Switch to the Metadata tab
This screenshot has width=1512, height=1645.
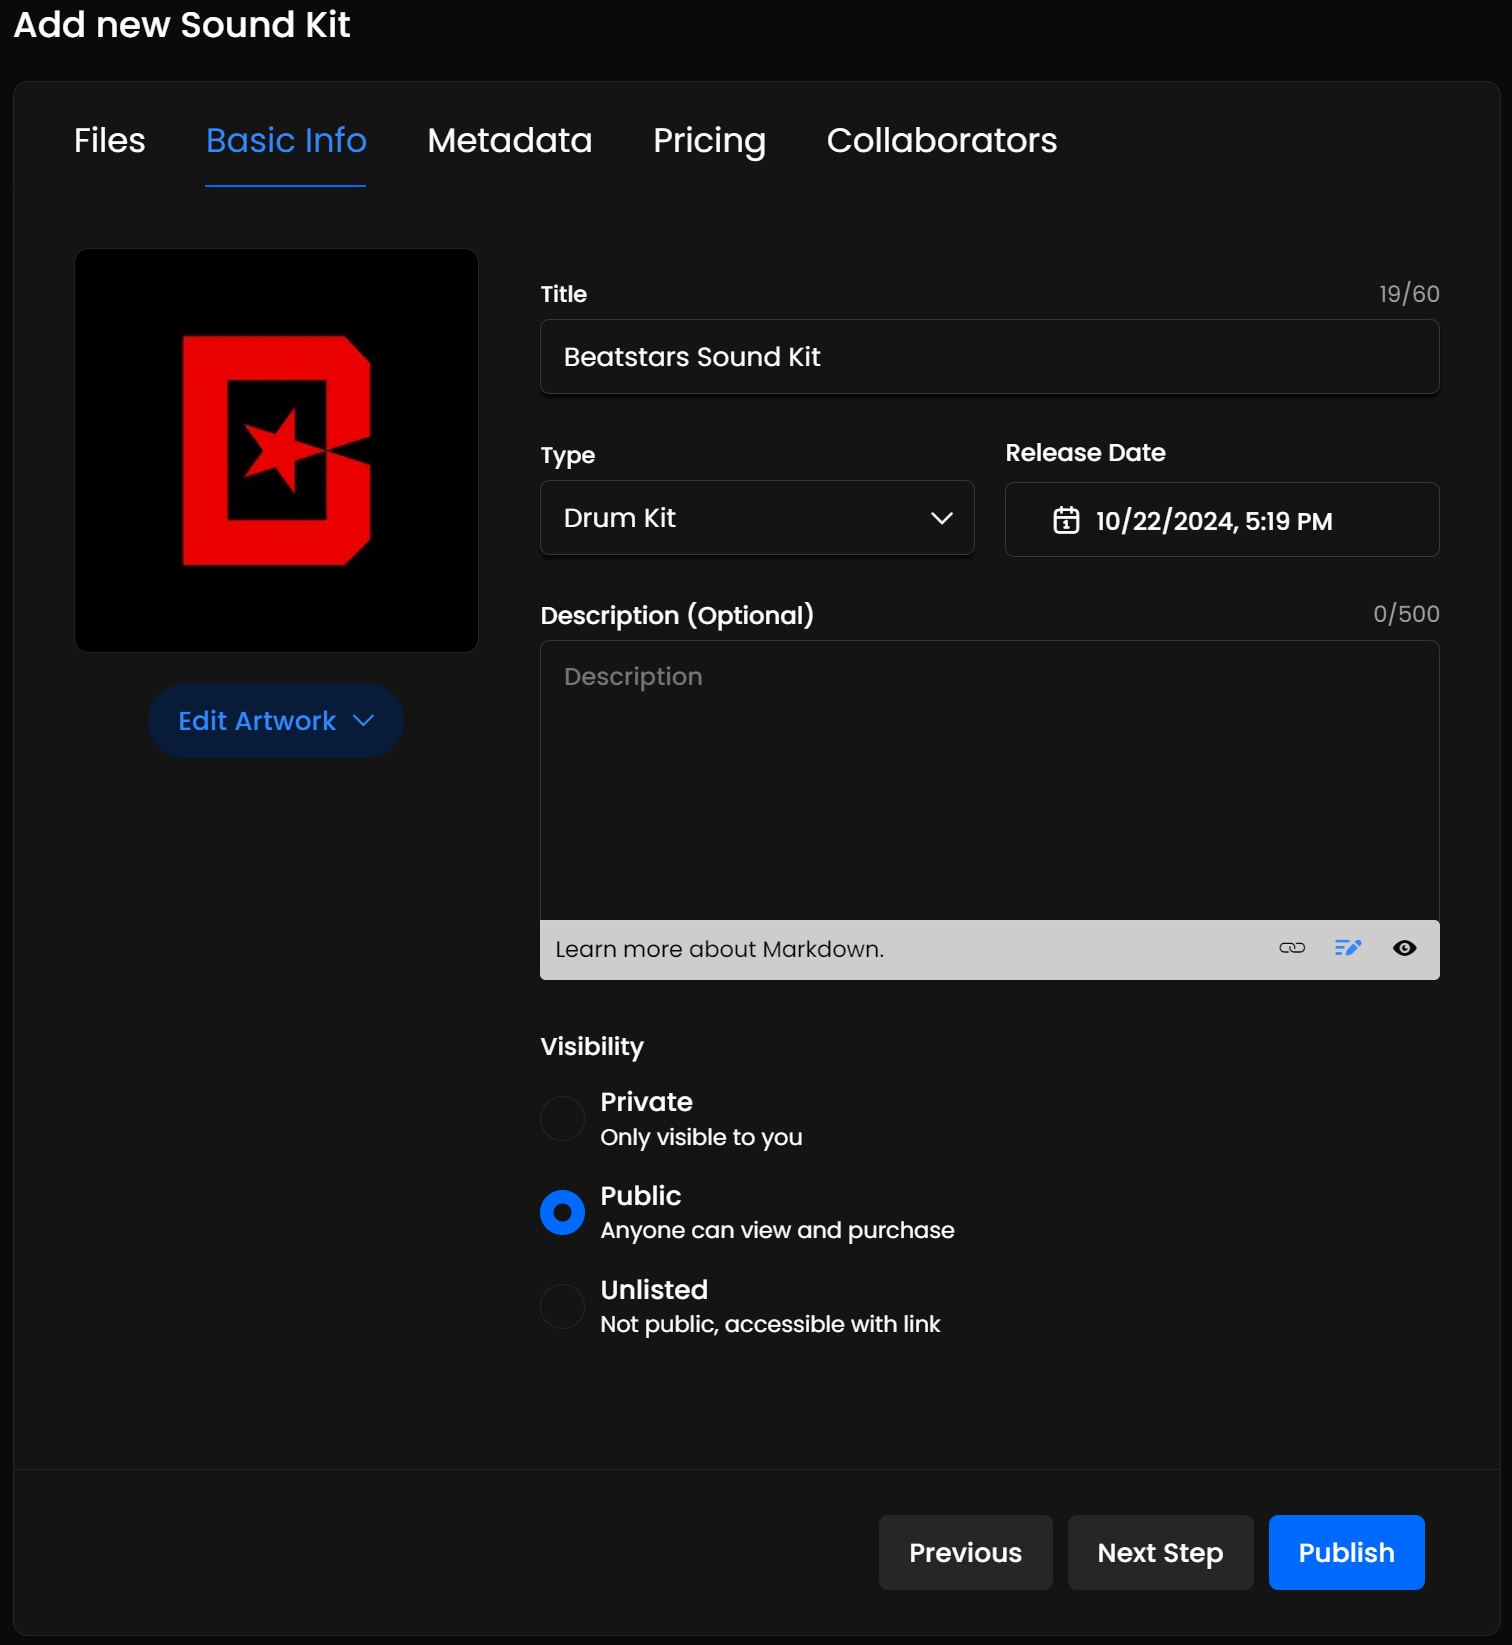point(509,141)
